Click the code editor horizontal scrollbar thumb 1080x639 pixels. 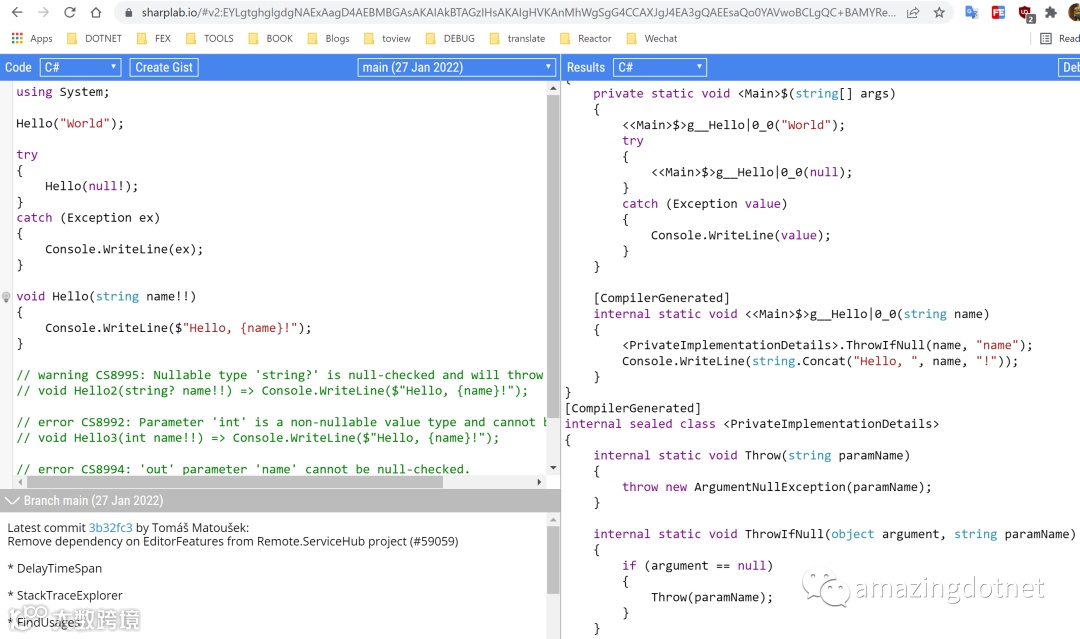pyautogui.click(x=233, y=482)
